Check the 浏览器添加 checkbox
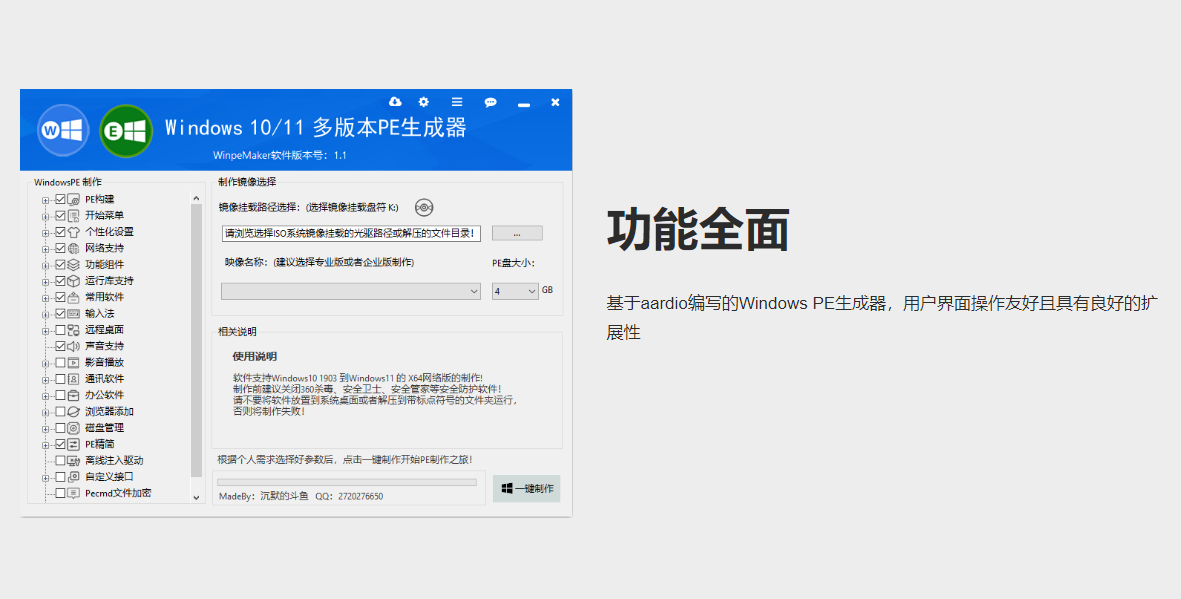This screenshot has height=599, width=1181. [60, 412]
